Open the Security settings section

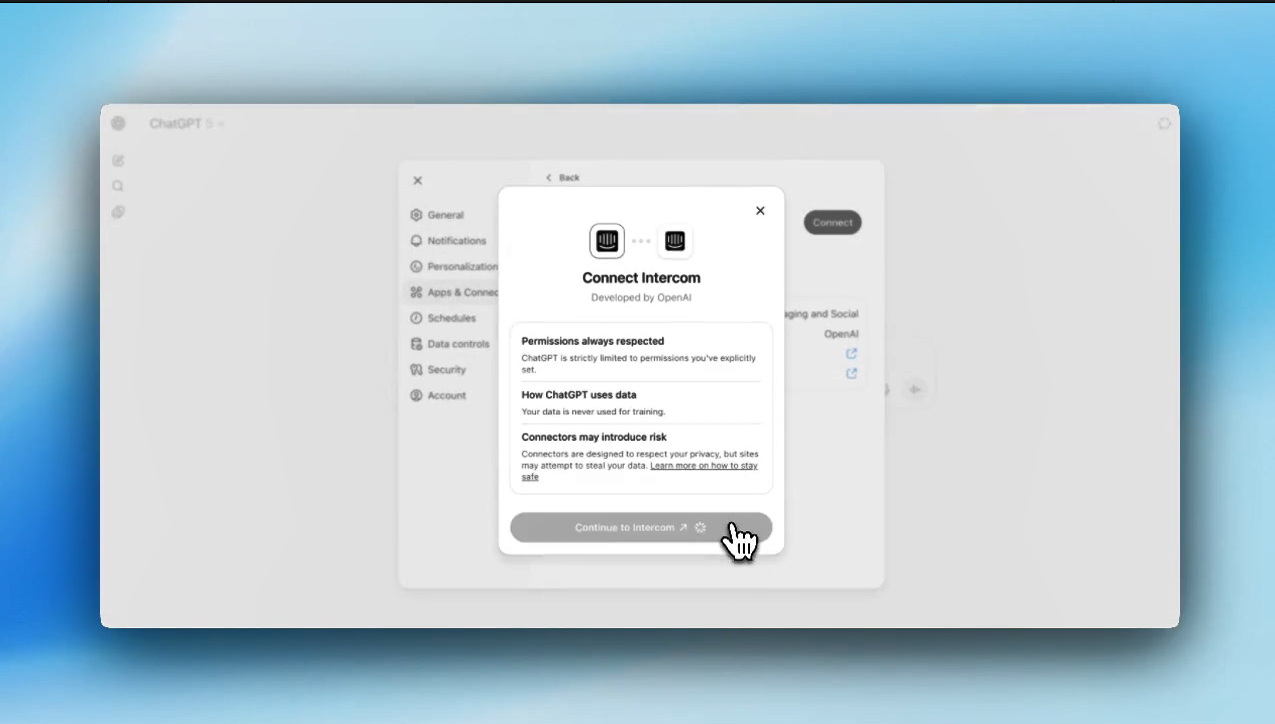point(446,370)
